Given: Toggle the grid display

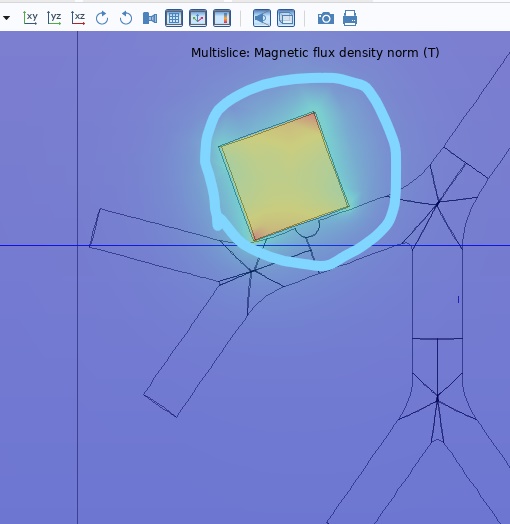Looking at the screenshot, I should click(x=174, y=18).
